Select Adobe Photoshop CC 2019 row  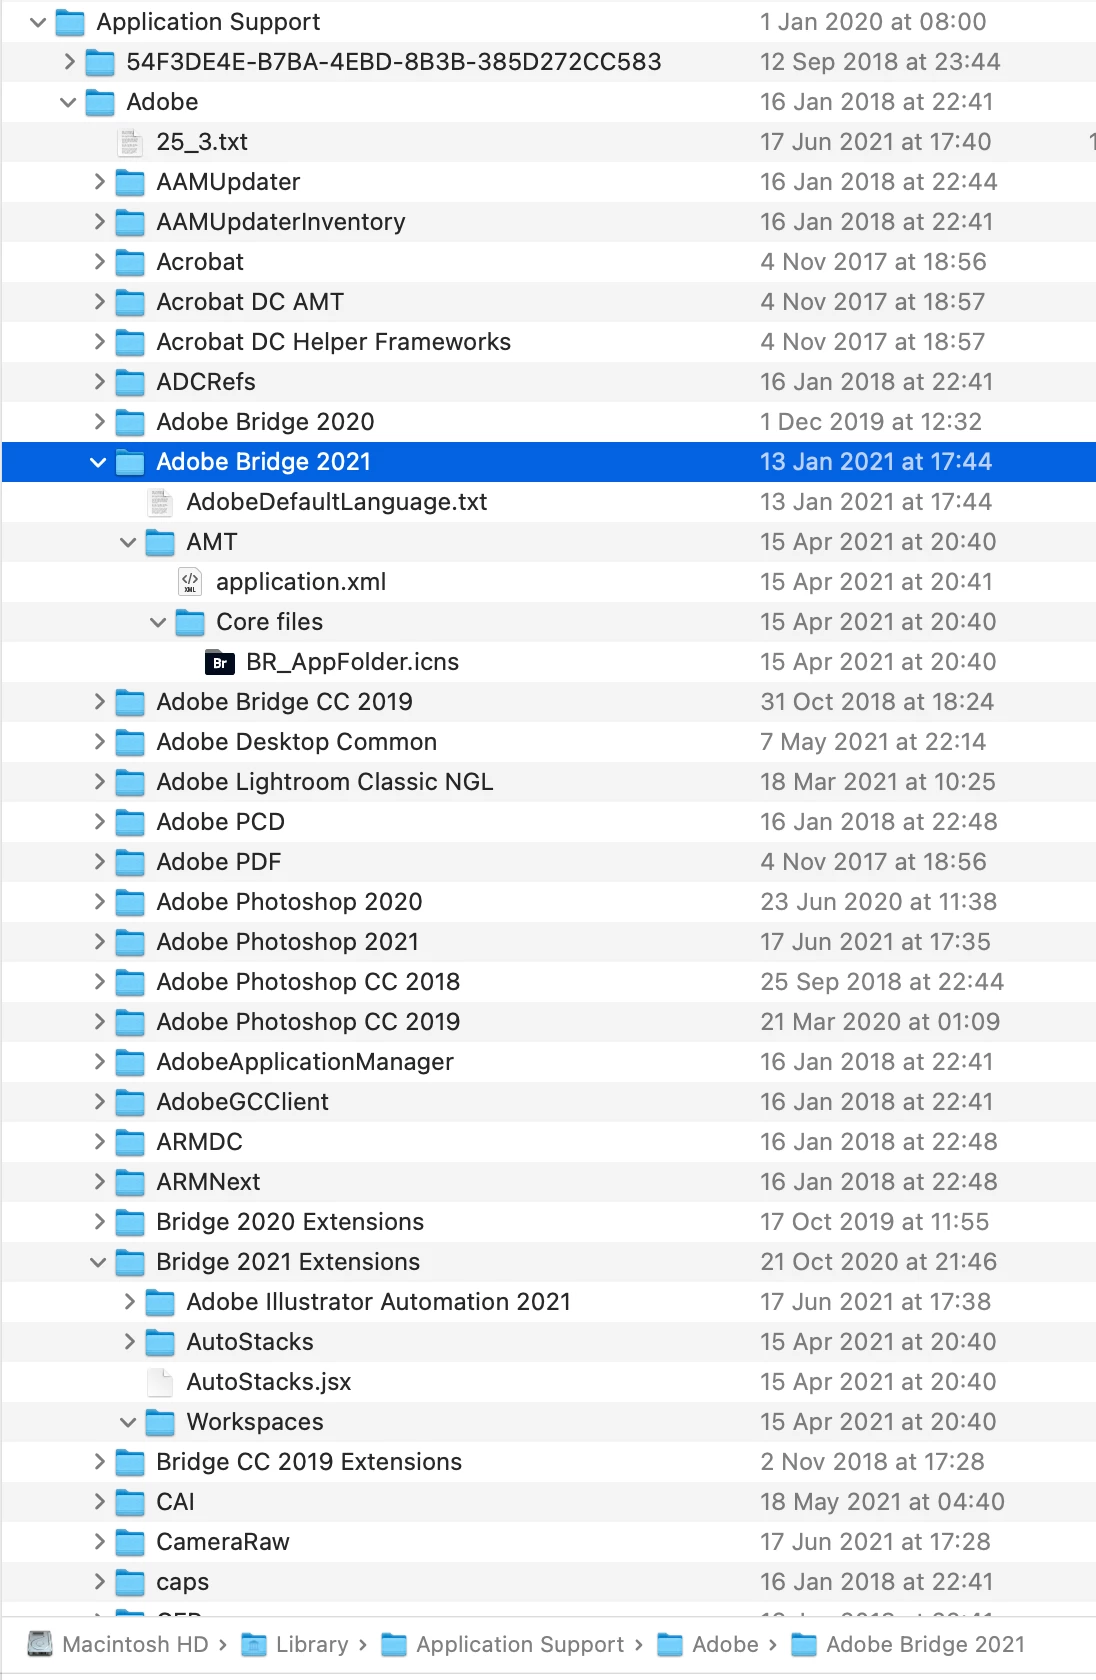(549, 1022)
